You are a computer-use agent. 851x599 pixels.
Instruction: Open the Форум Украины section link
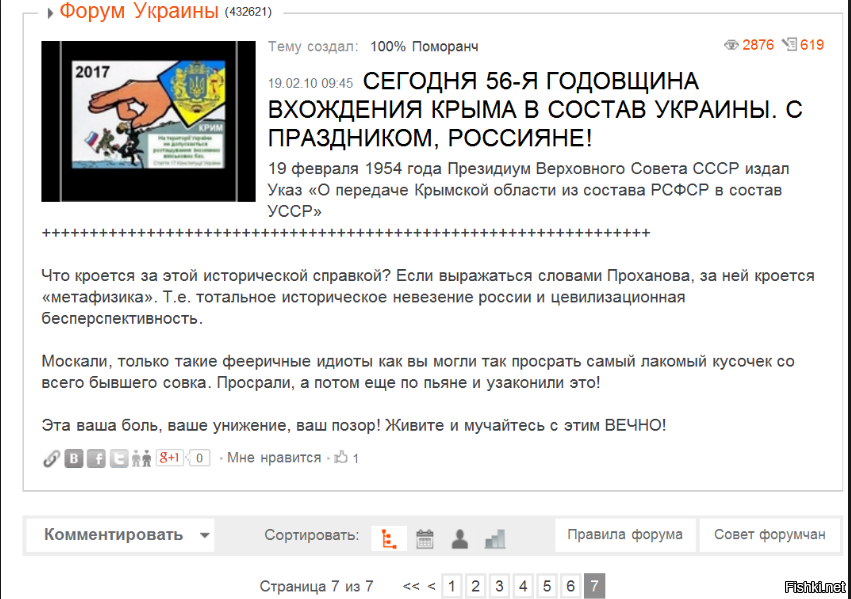point(139,10)
